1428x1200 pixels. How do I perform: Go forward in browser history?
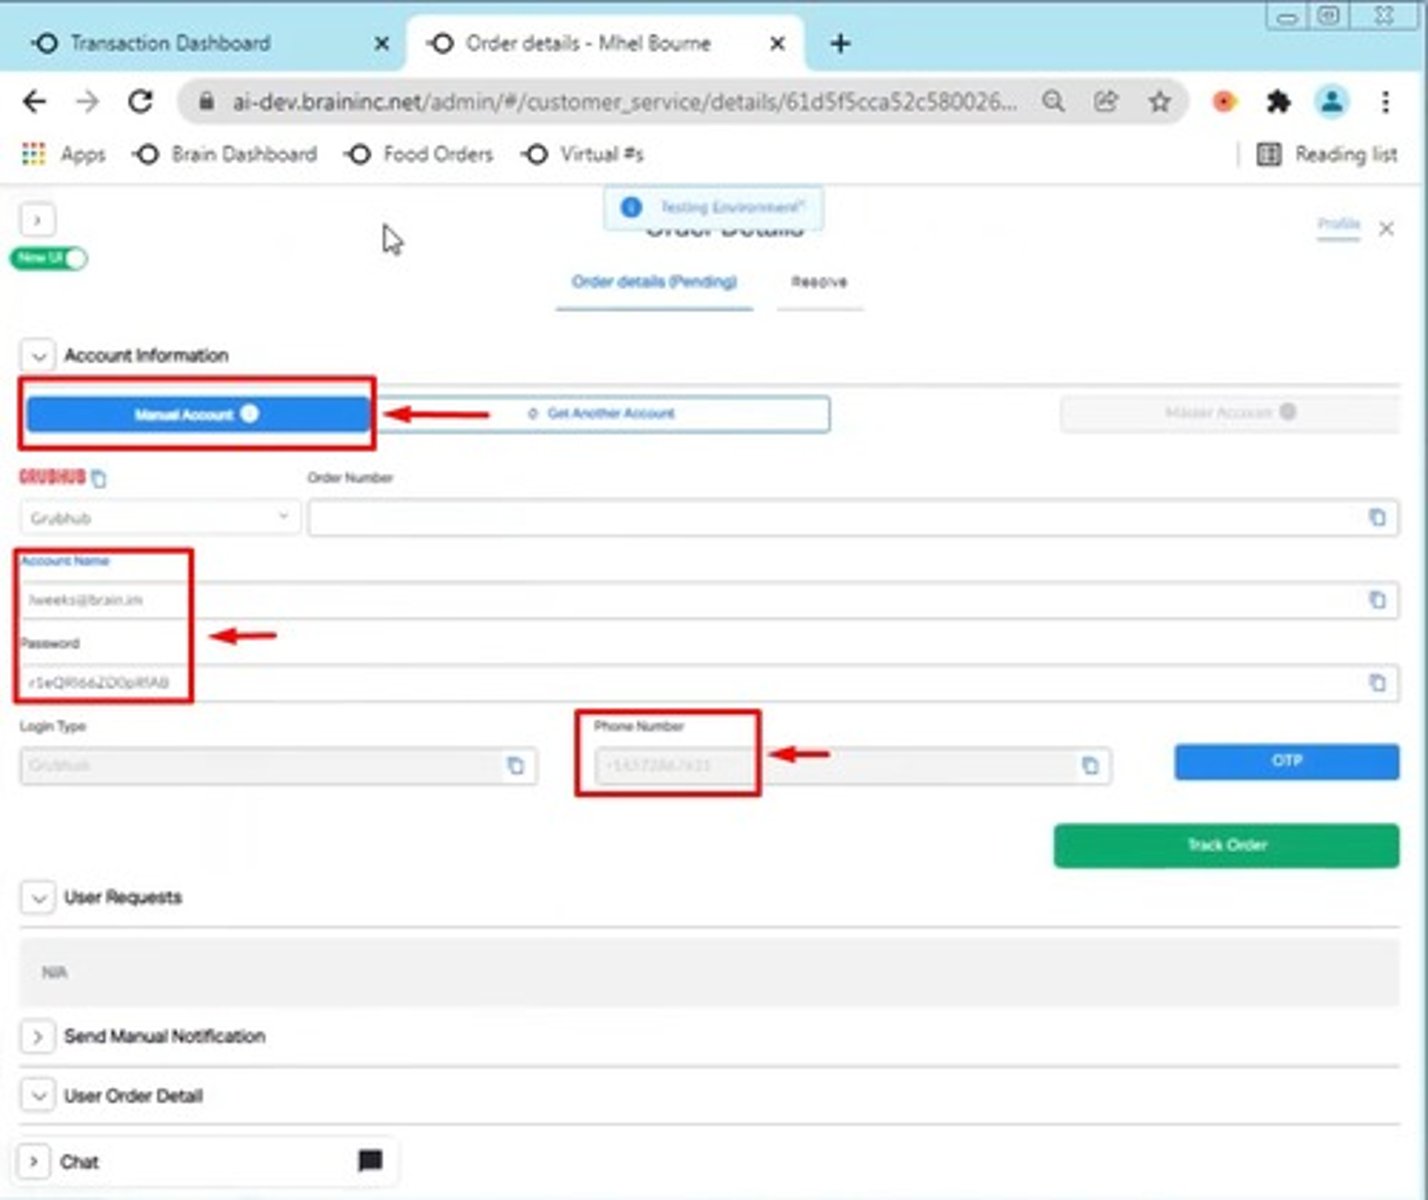[x=87, y=101]
